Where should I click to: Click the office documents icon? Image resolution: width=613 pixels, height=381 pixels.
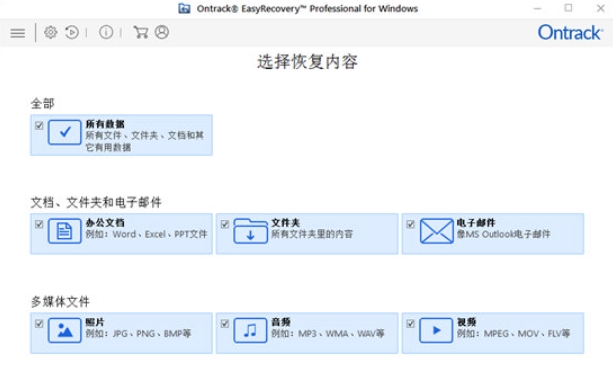(65, 231)
